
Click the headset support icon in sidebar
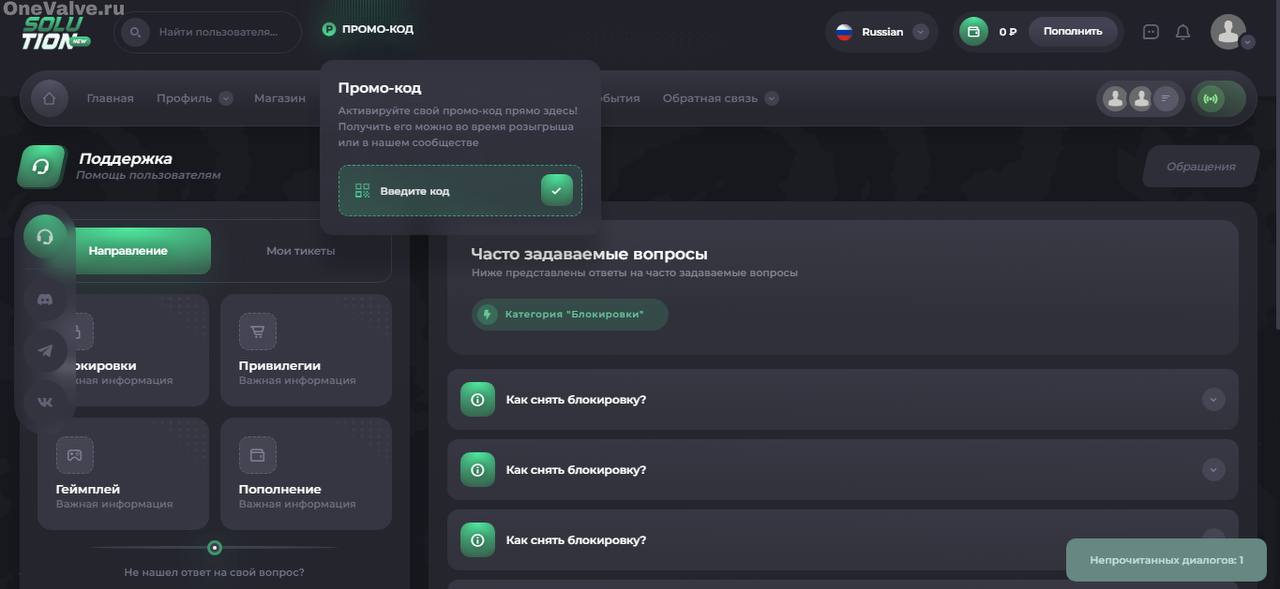45,237
